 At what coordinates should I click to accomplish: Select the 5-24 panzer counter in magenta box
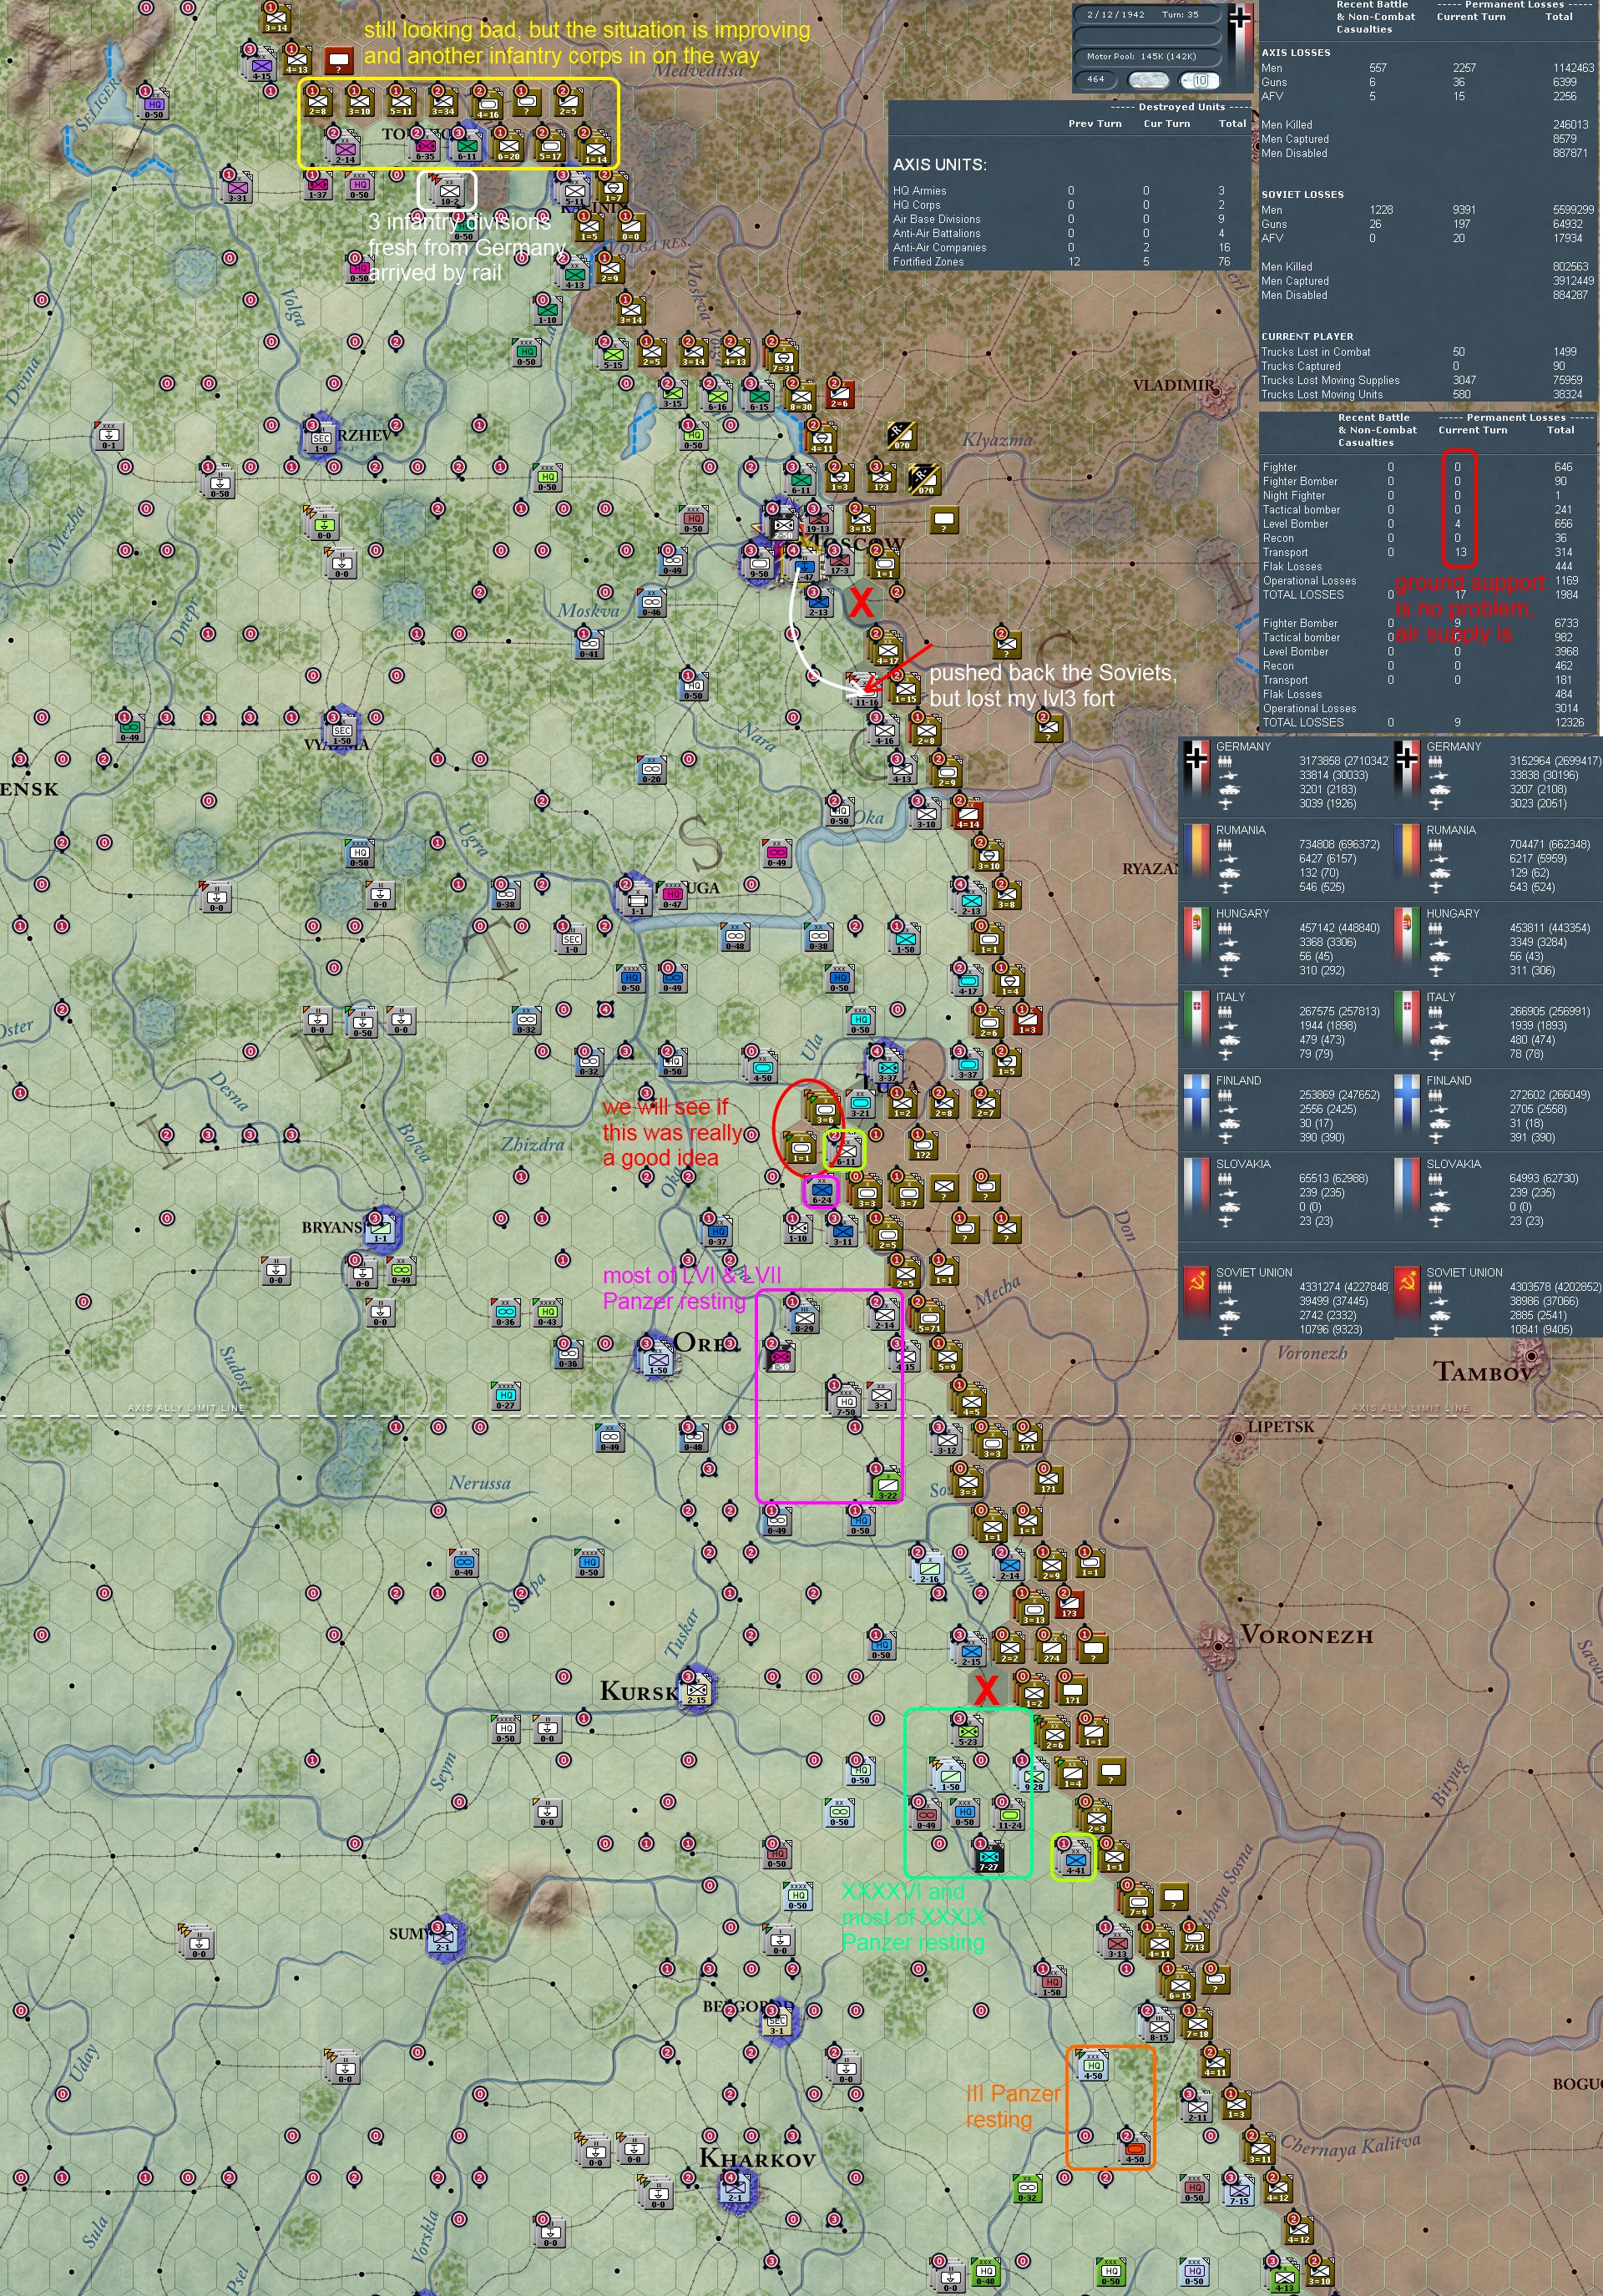click(x=822, y=1191)
